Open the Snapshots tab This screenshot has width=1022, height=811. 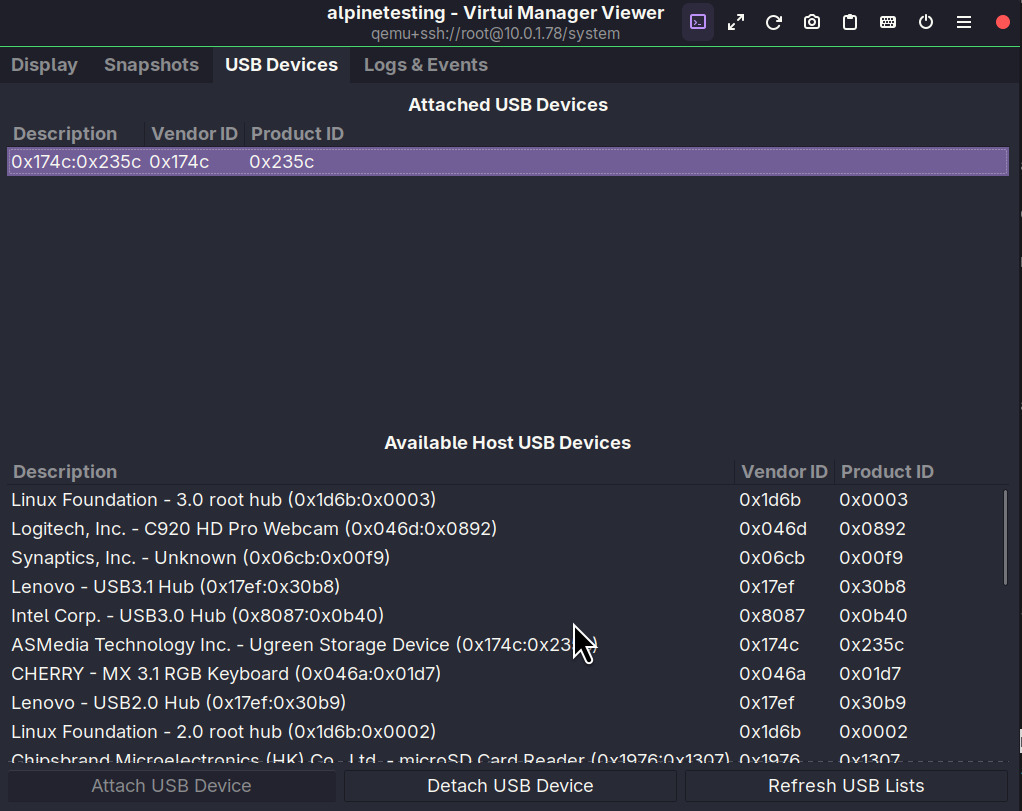(x=151, y=65)
